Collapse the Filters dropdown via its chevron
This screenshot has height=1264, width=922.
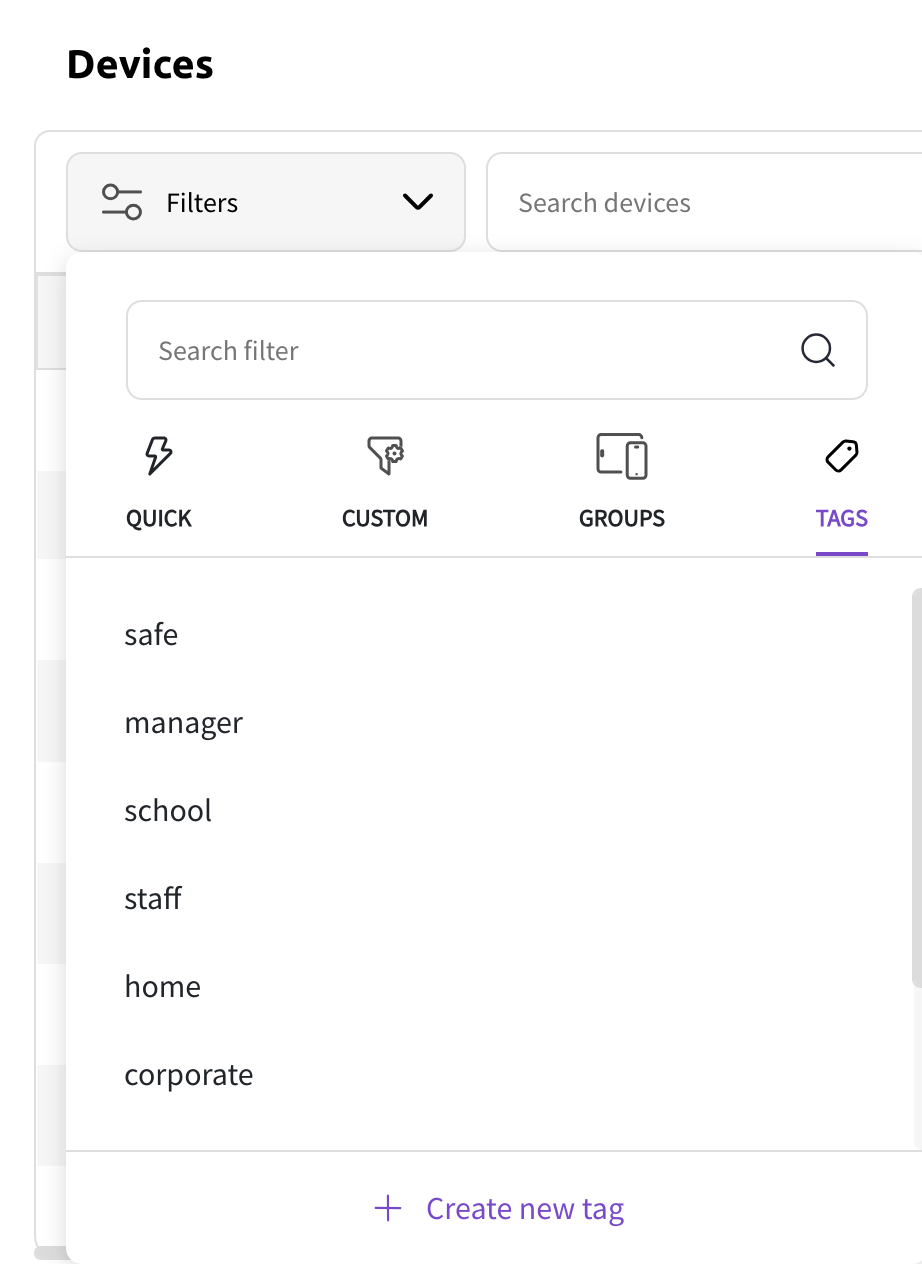[x=417, y=202]
